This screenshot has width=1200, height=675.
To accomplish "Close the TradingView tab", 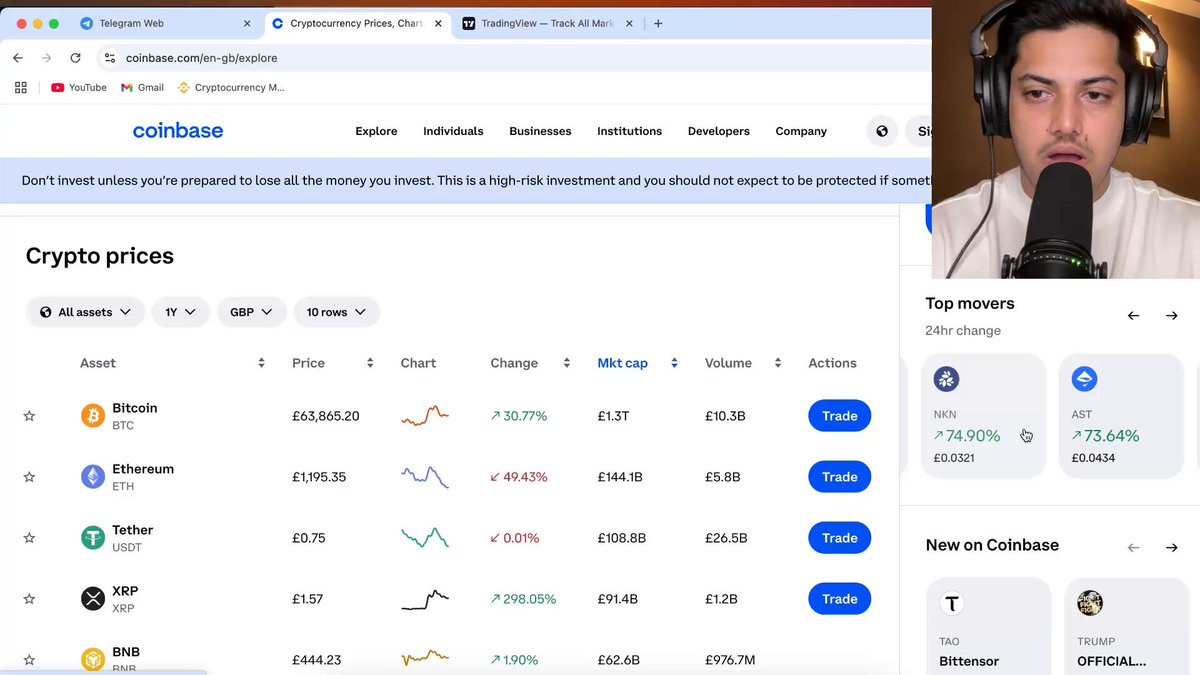I will 631,23.
